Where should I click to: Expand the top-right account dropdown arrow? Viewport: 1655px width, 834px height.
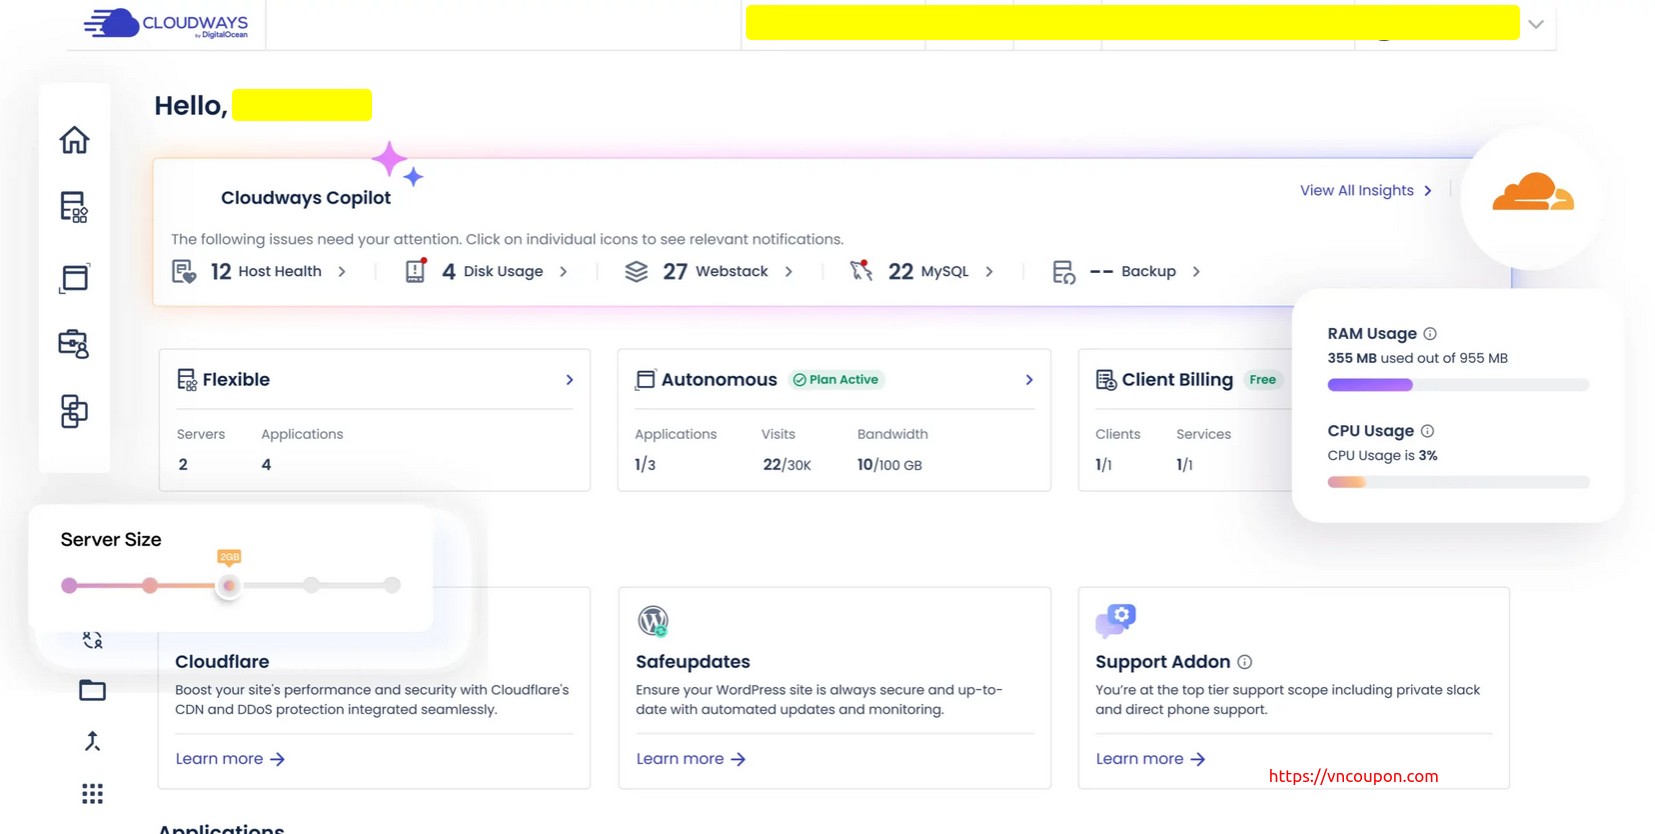(1536, 24)
